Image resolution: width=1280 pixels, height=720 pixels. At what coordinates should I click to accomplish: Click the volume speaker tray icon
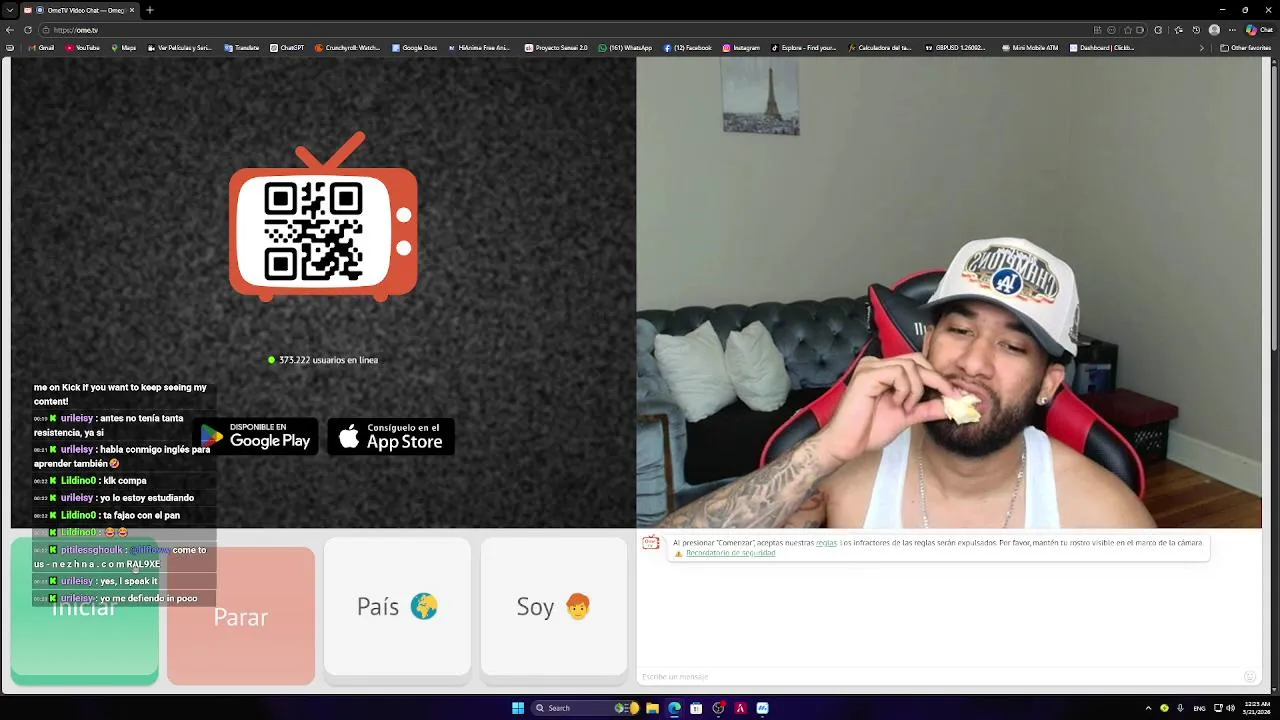click(1230, 708)
